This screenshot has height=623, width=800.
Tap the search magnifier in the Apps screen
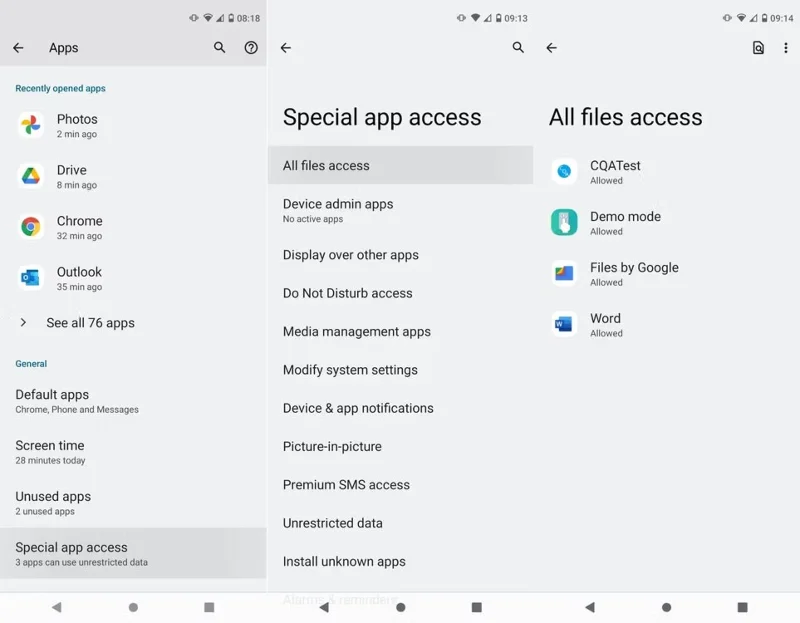click(x=219, y=47)
